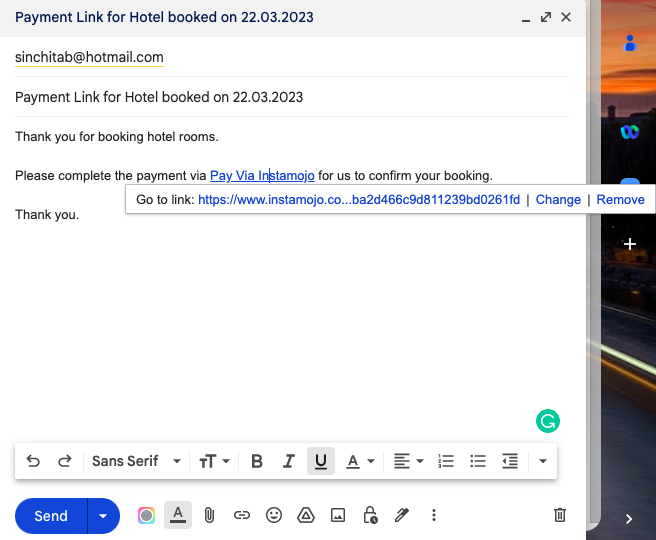Discard draft with the trash icon
This screenshot has width=656, height=540.
[x=560, y=516]
